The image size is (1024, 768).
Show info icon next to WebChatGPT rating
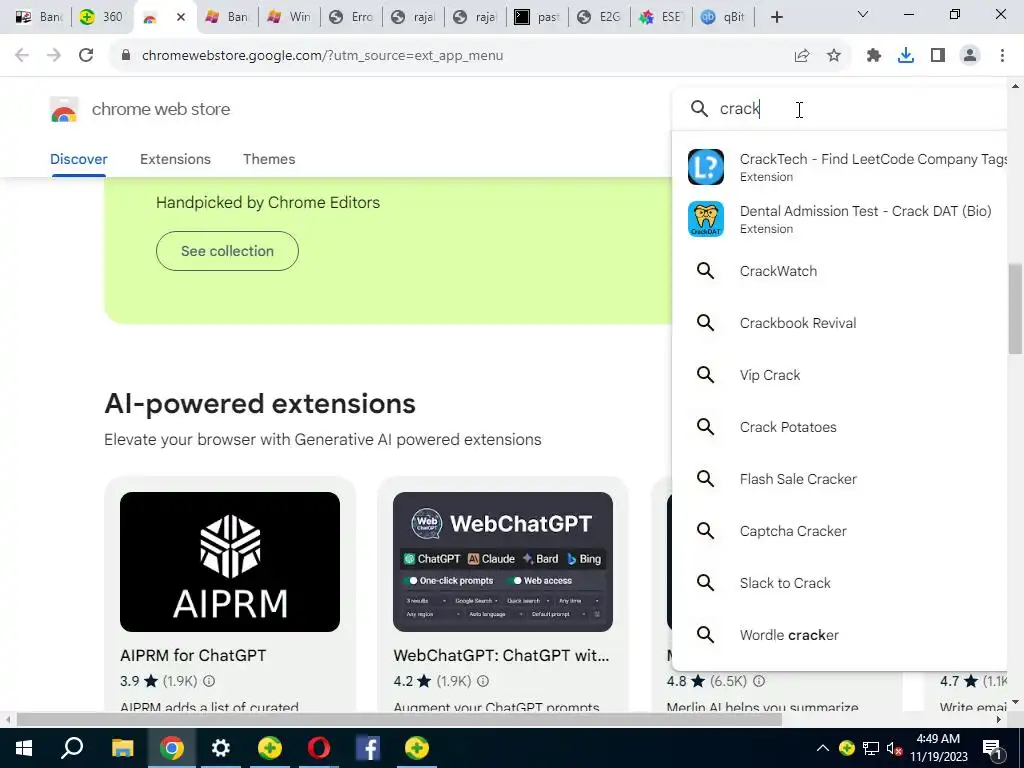(x=483, y=681)
